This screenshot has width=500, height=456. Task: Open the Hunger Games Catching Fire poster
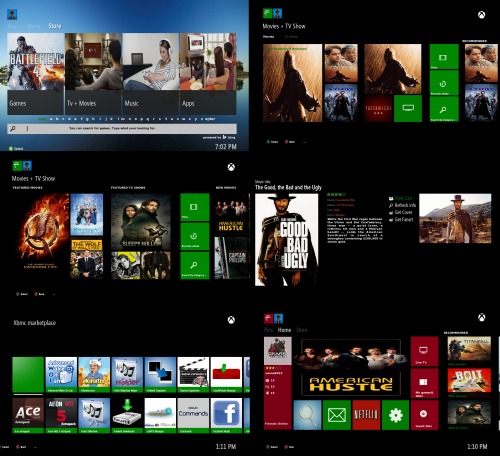(41, 236)
